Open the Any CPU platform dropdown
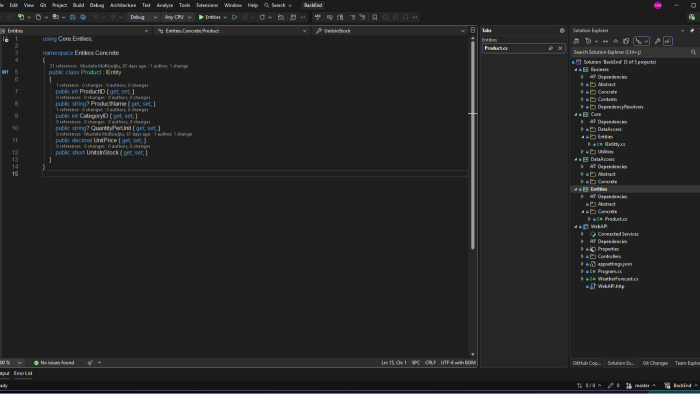Screen dimensions: 700x394 pos(177,17)
